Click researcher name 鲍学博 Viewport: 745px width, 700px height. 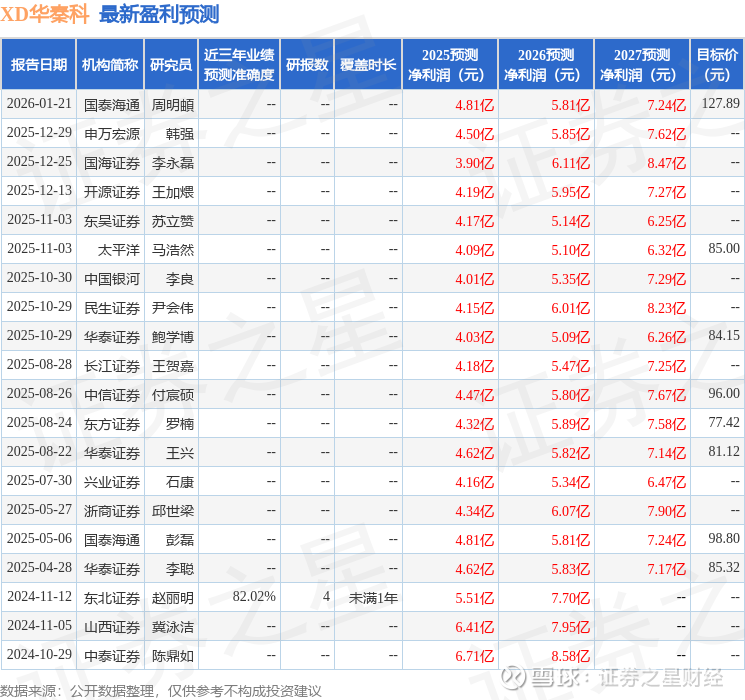(173, 337)
